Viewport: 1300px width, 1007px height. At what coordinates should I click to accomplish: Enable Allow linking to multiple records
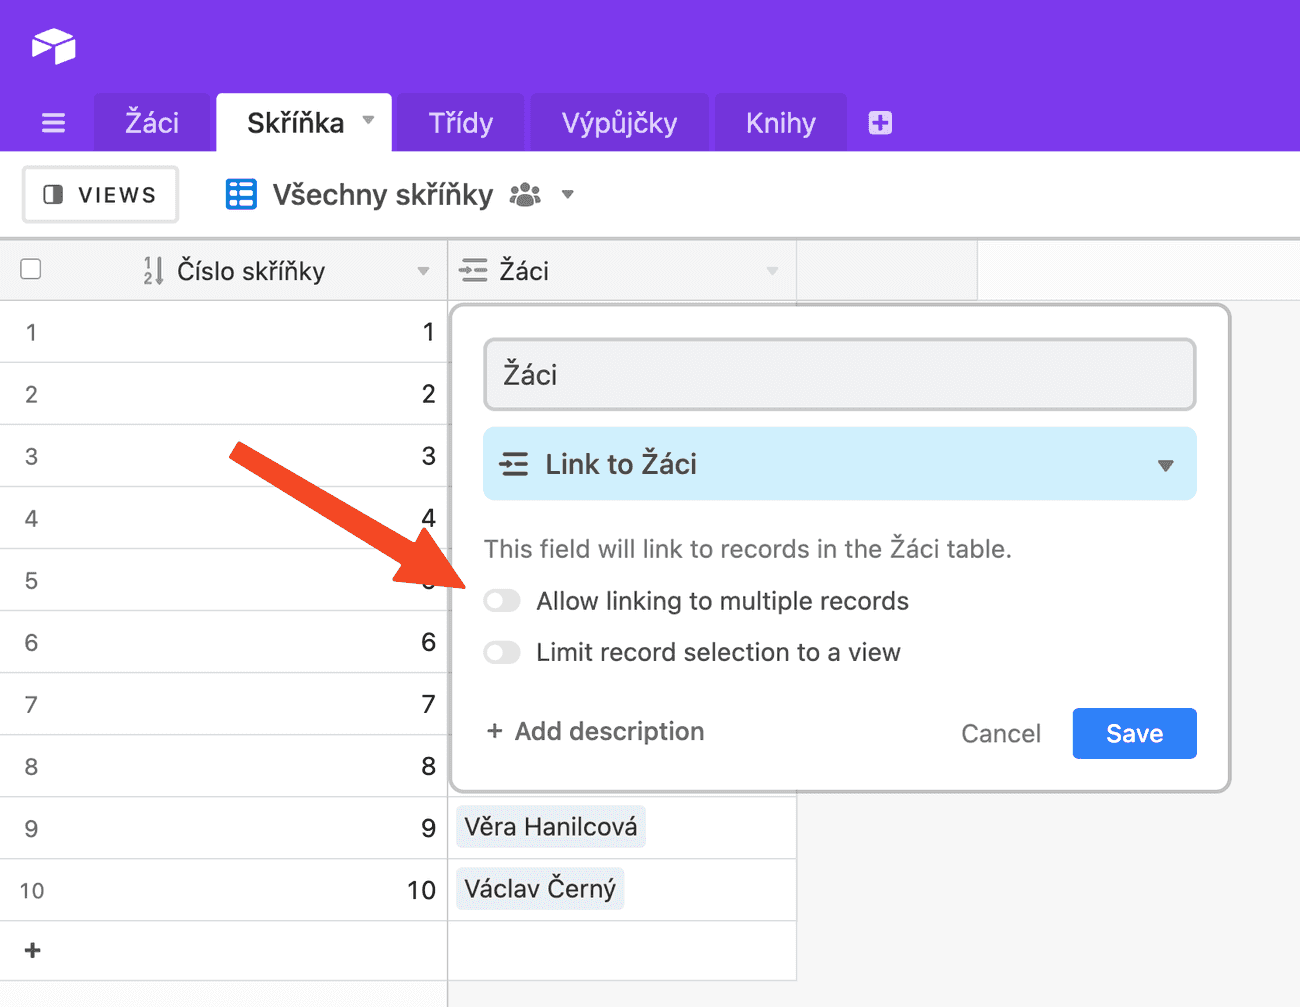501,600
